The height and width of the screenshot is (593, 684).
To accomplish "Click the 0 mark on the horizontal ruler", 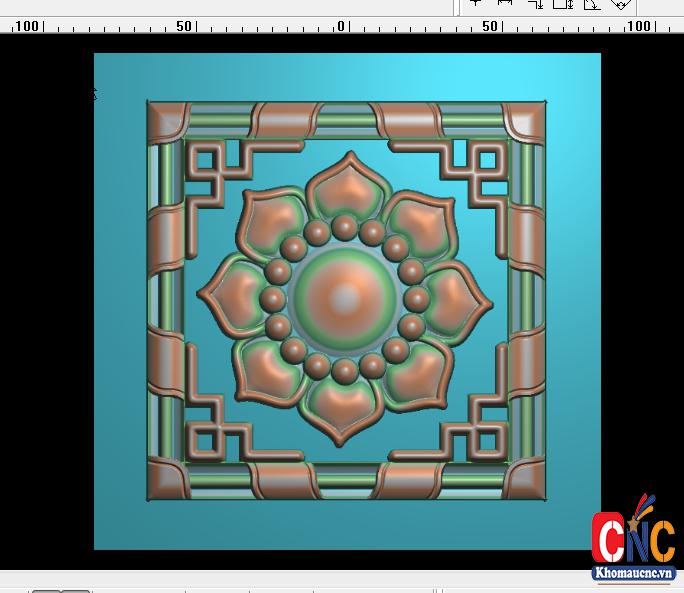I will [341, 26].
